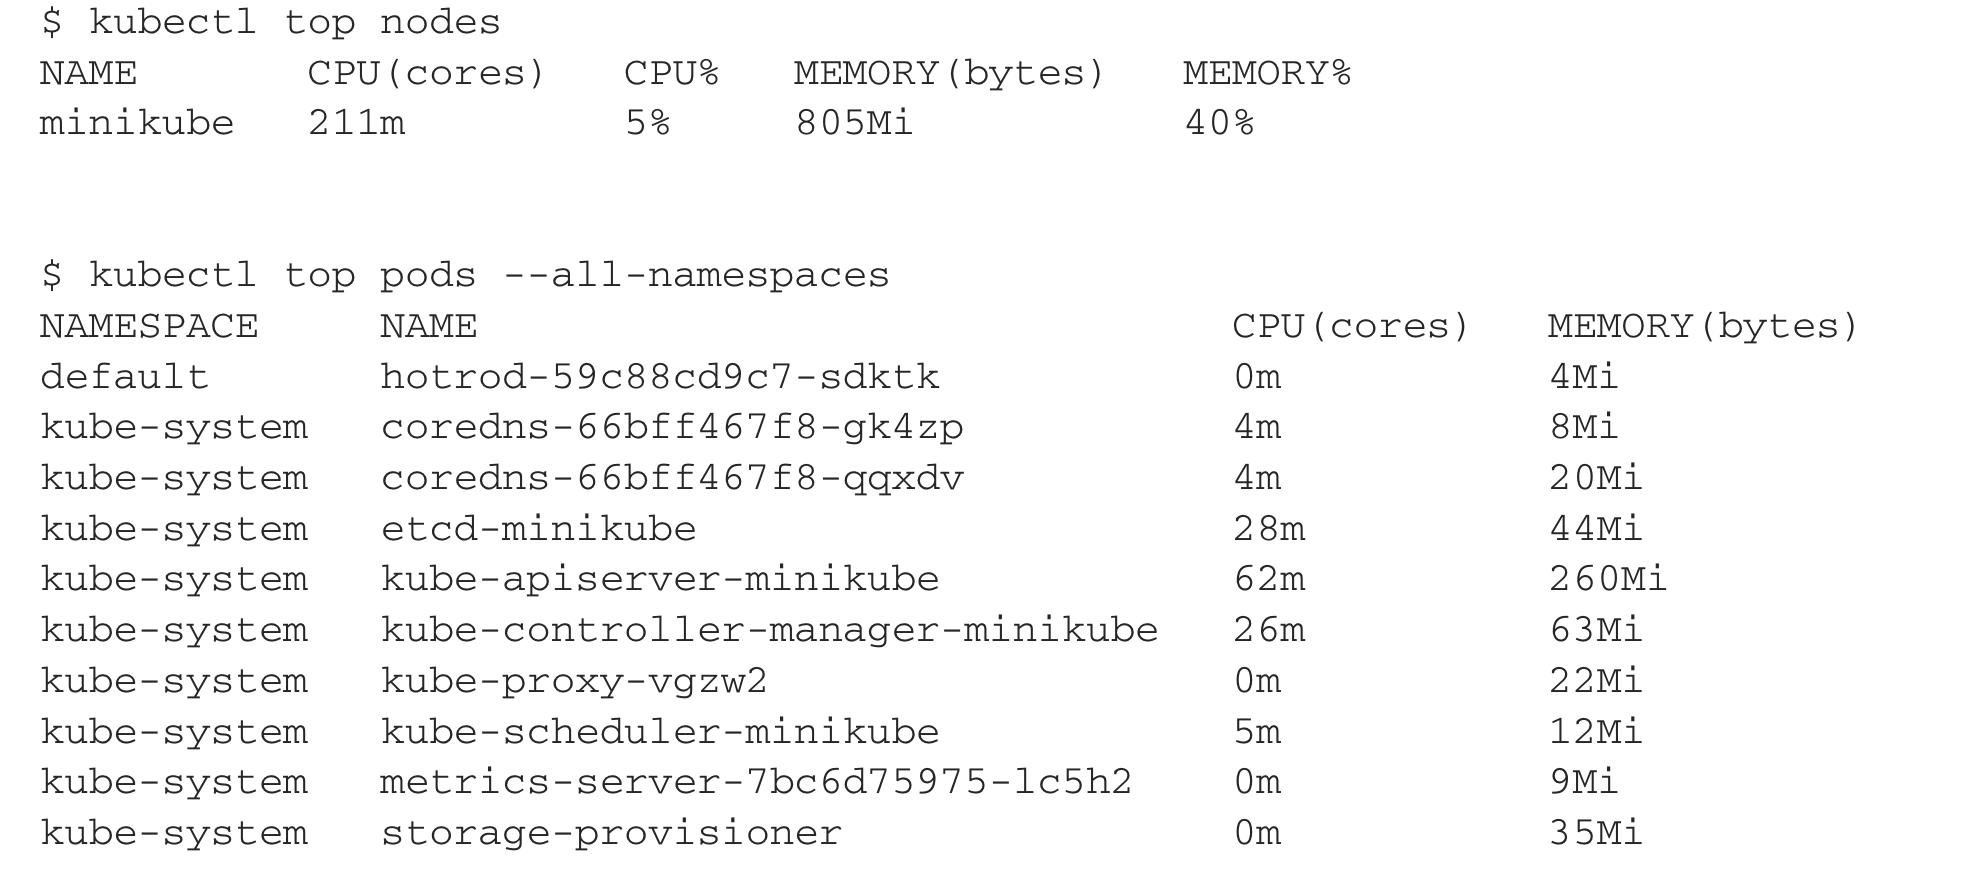Click the kube-scheduler-minikube pod name
The height and width of the screenshot is (876, 1988).
point(660,732)
